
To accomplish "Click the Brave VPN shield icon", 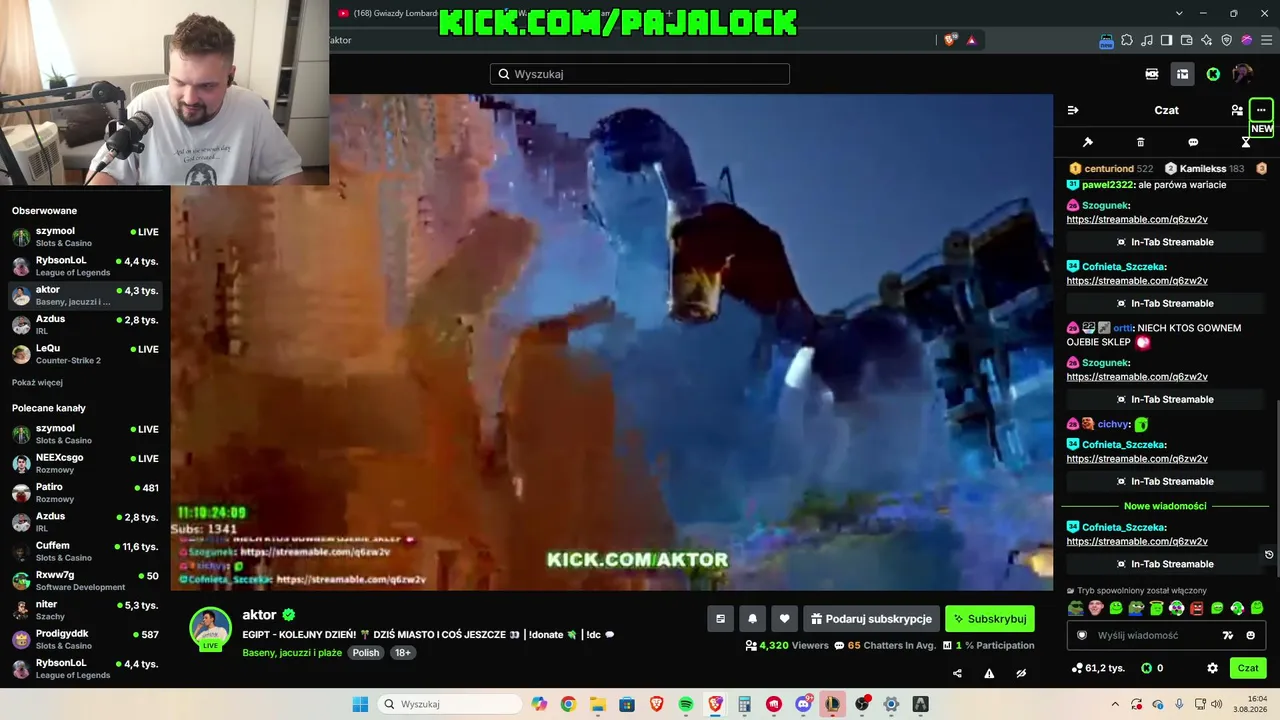I will coord(1226,40).
